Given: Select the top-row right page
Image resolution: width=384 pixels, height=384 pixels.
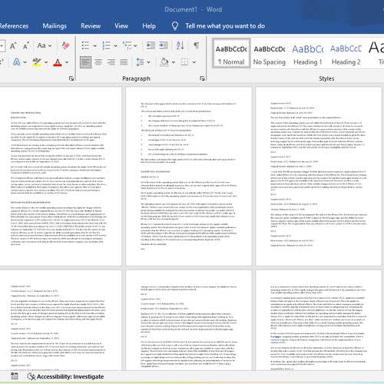Looking at the screenshot, I should (x=319, y=177).
